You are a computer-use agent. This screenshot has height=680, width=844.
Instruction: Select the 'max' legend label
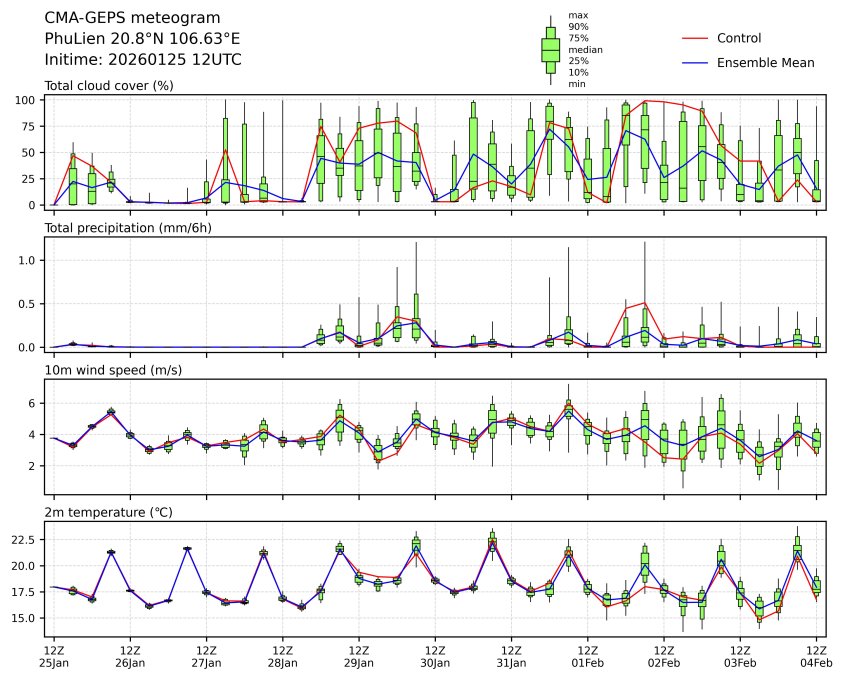576,15
